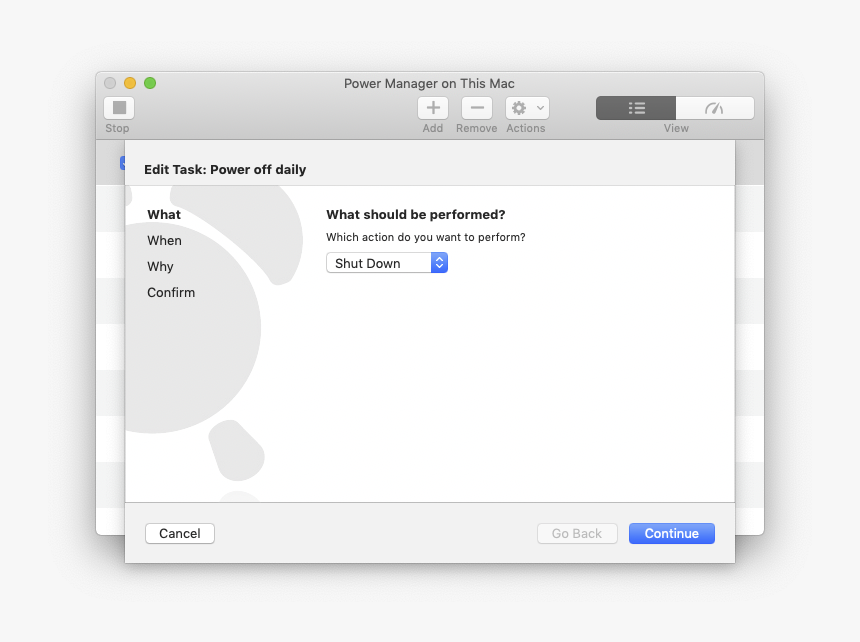
Task: Switch to the list view icon
Action: point(636,108)
